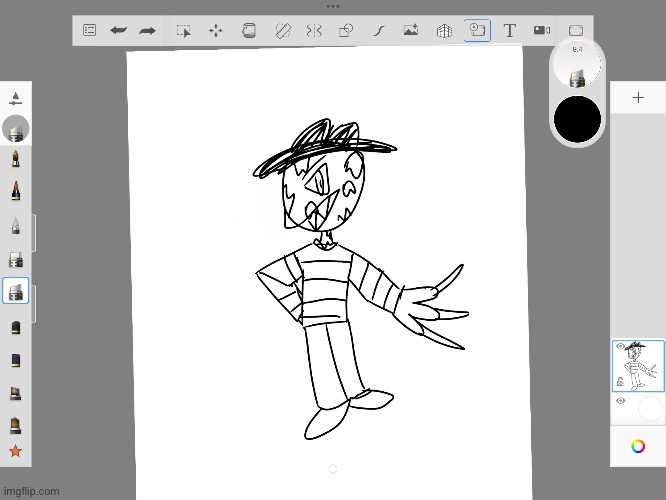Click the round current brush preview
The width and height of the screenshot is (666, 500).
point(16,128)
